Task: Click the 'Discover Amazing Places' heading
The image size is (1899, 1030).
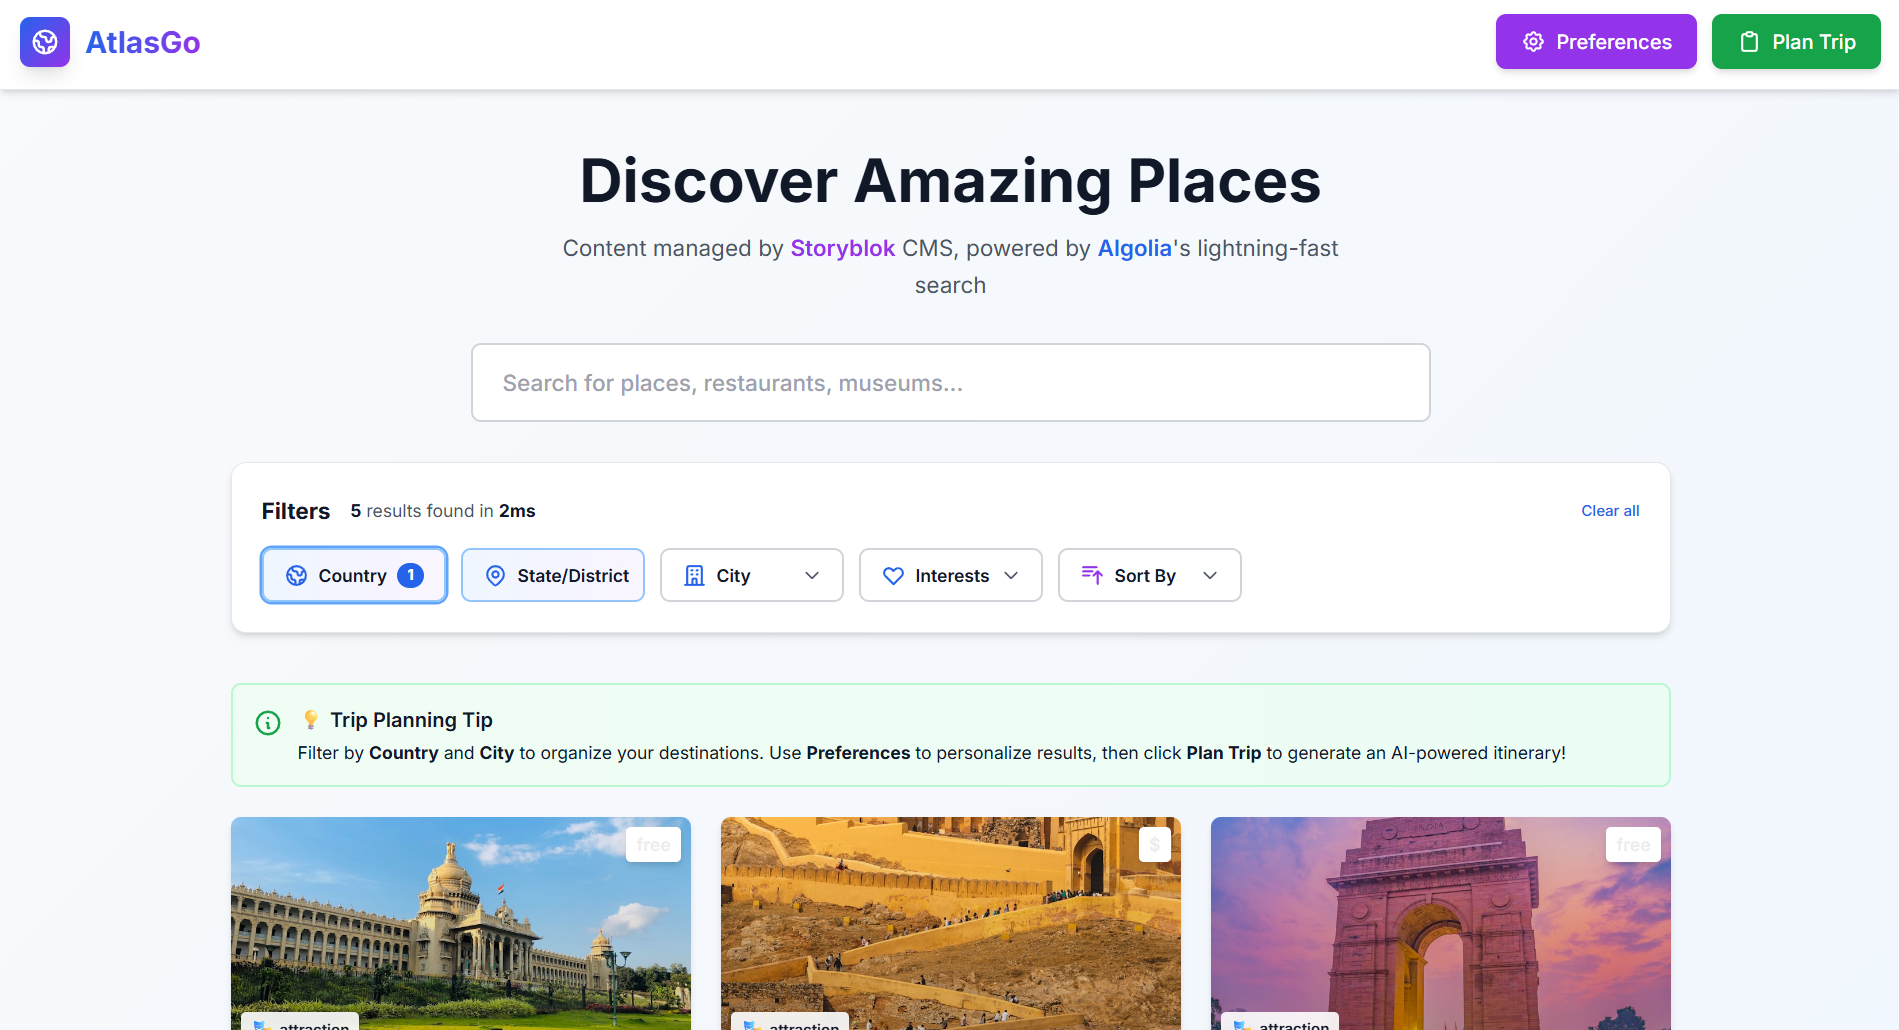Action: tap(950, 181)
